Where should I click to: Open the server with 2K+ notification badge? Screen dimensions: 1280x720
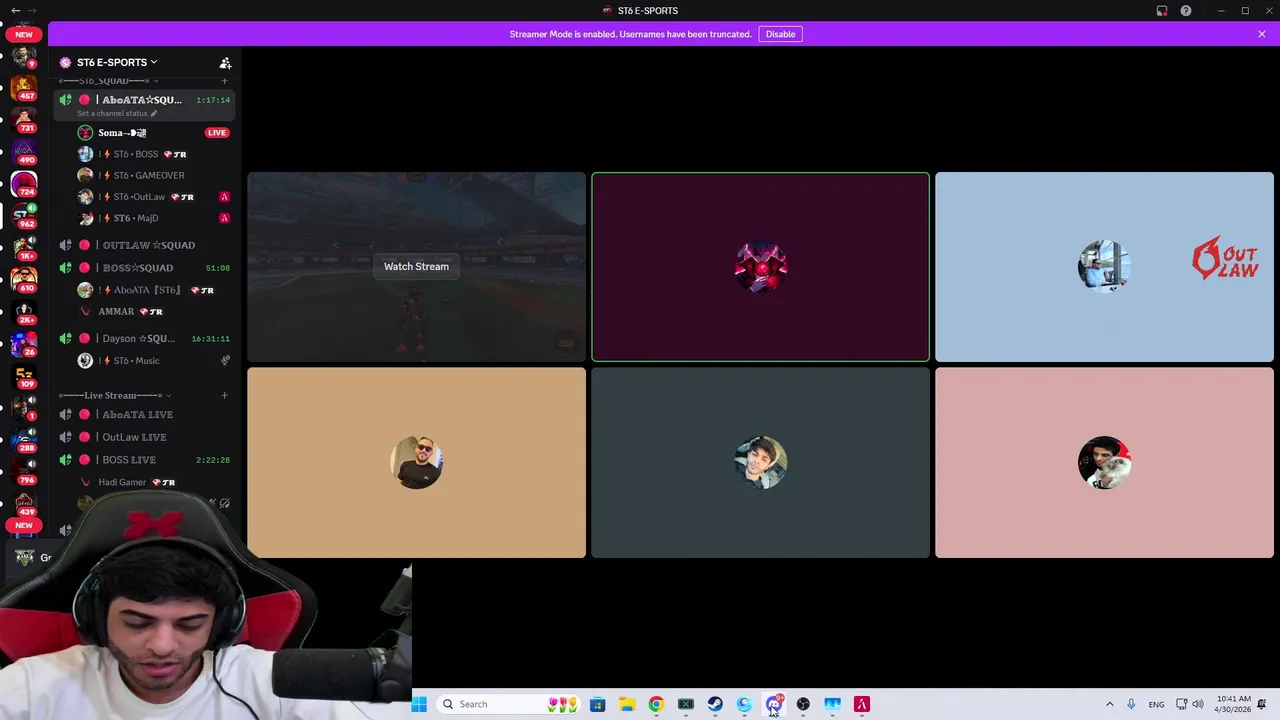[x=24, y=311]
